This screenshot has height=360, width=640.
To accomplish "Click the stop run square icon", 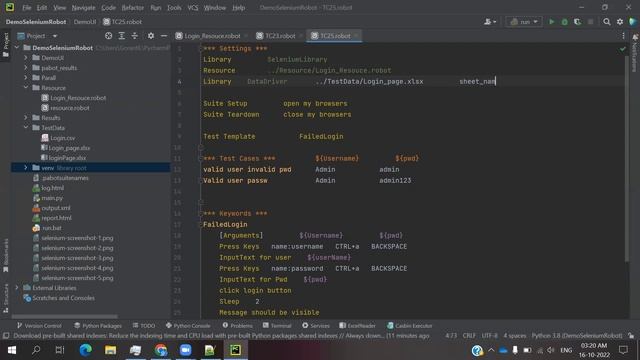I will point(590,22).
